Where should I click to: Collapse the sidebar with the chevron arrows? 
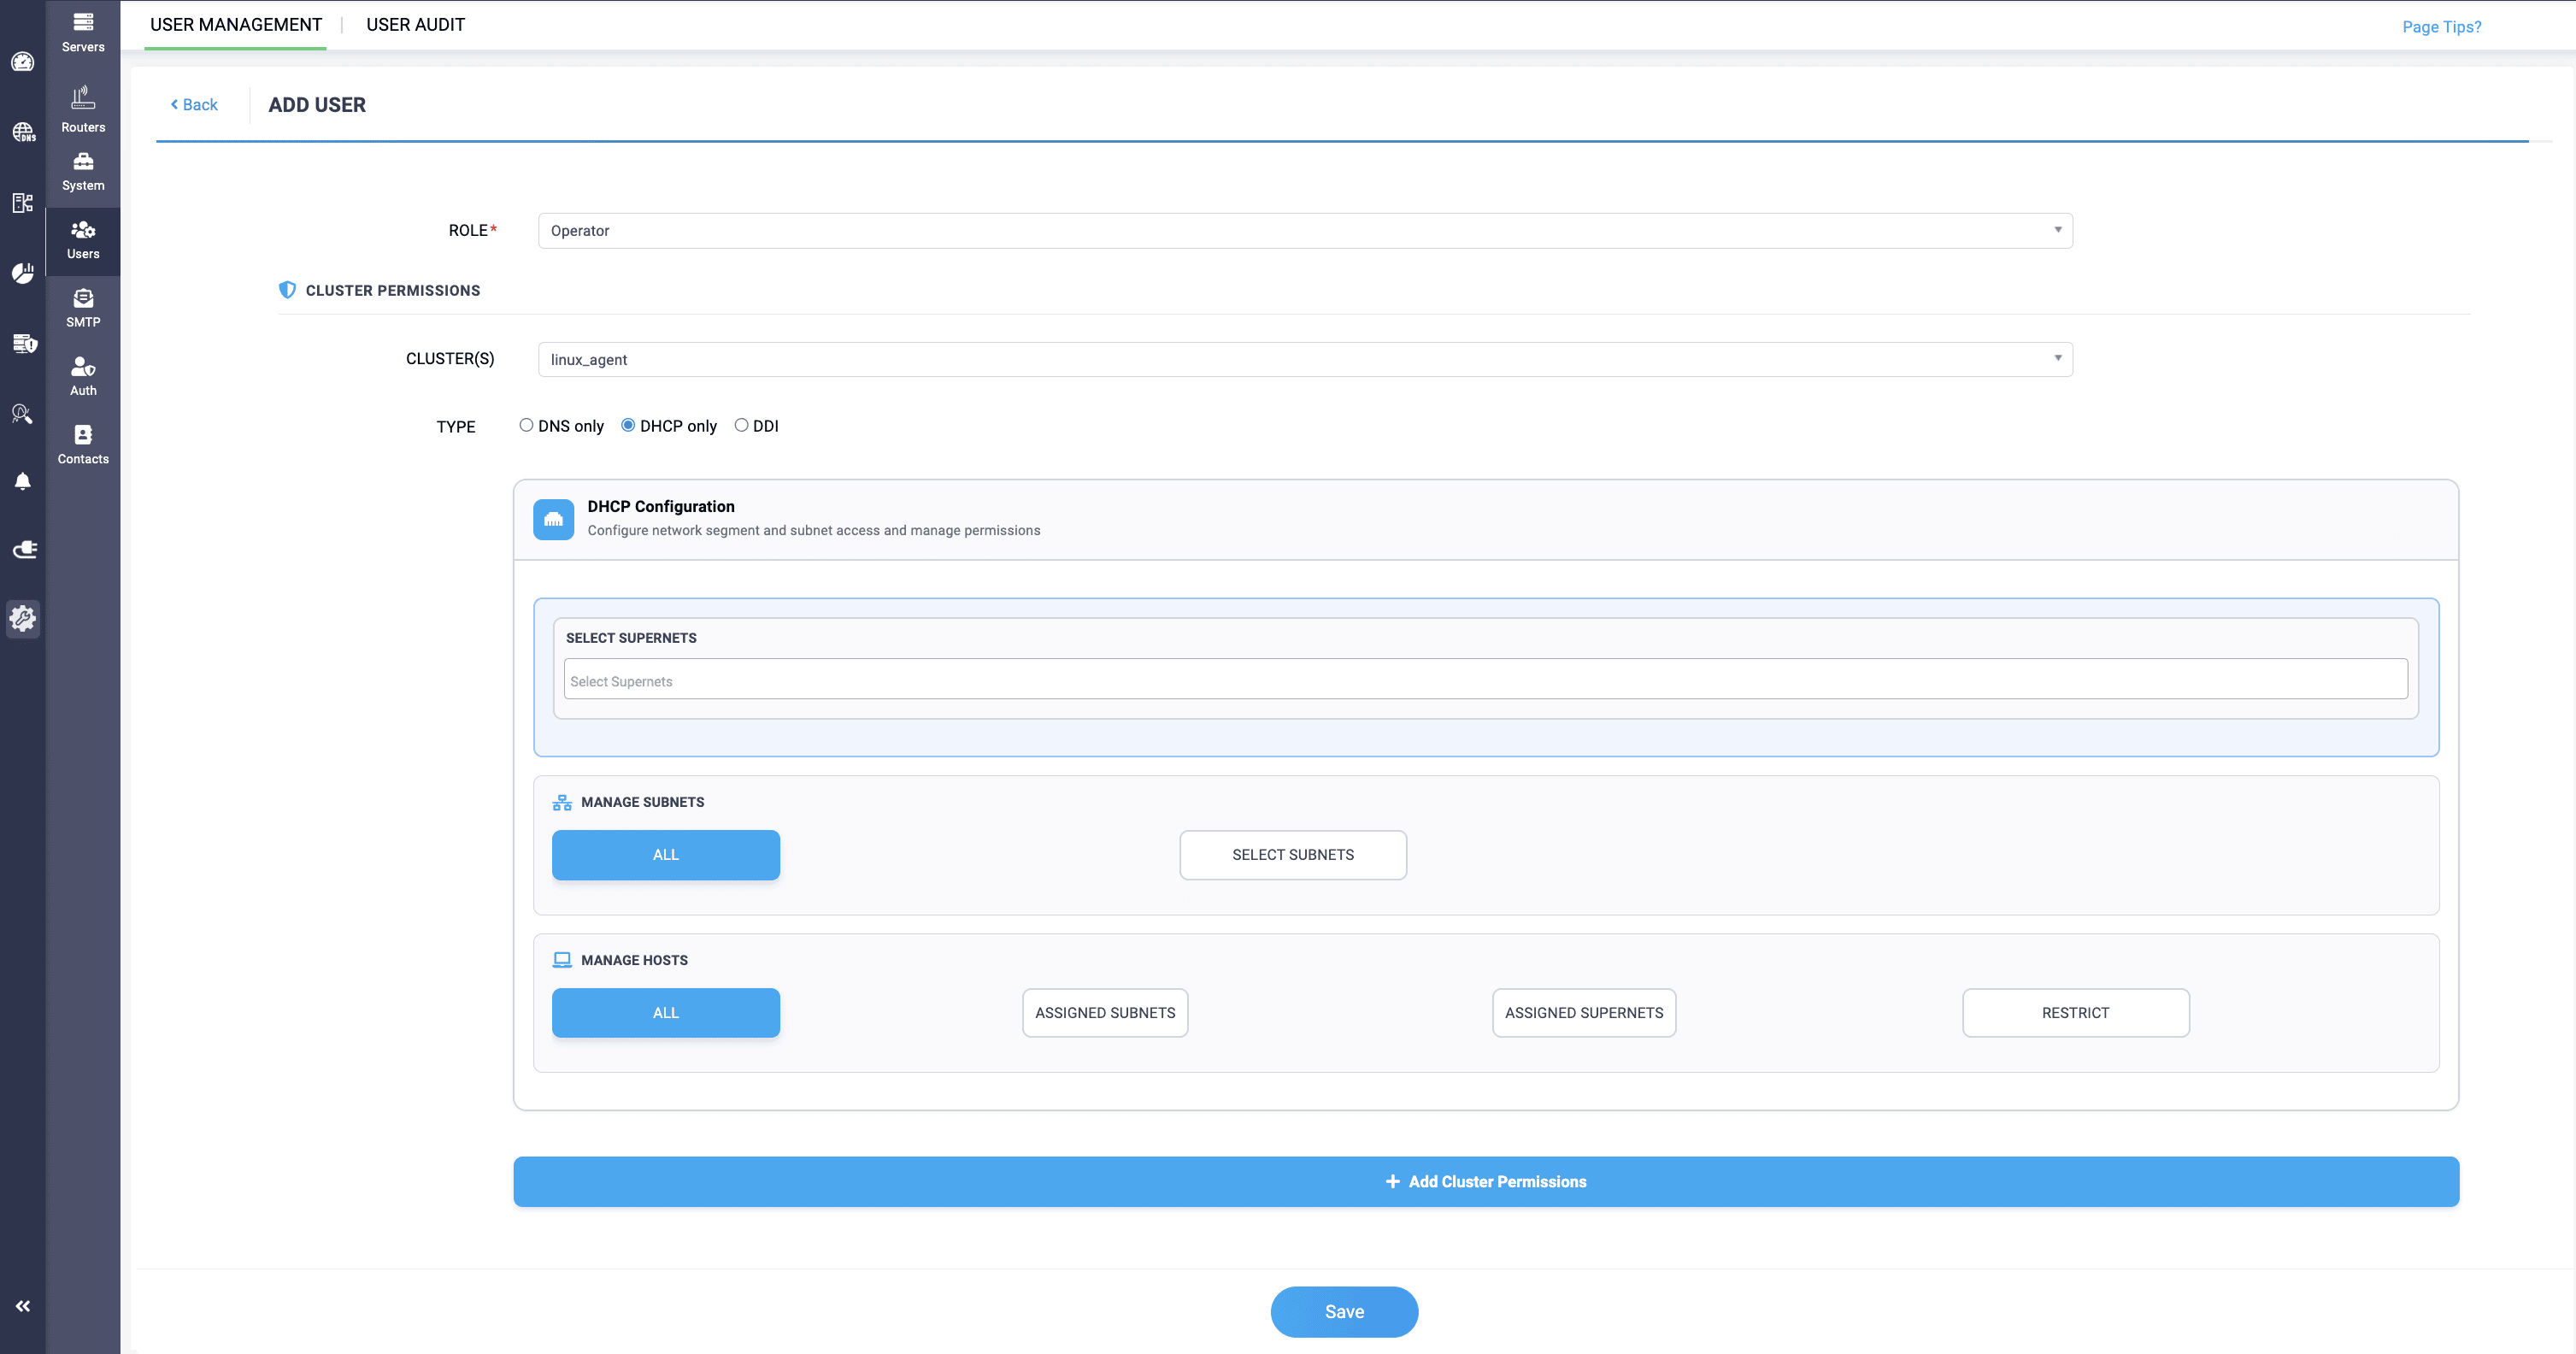22,1305
